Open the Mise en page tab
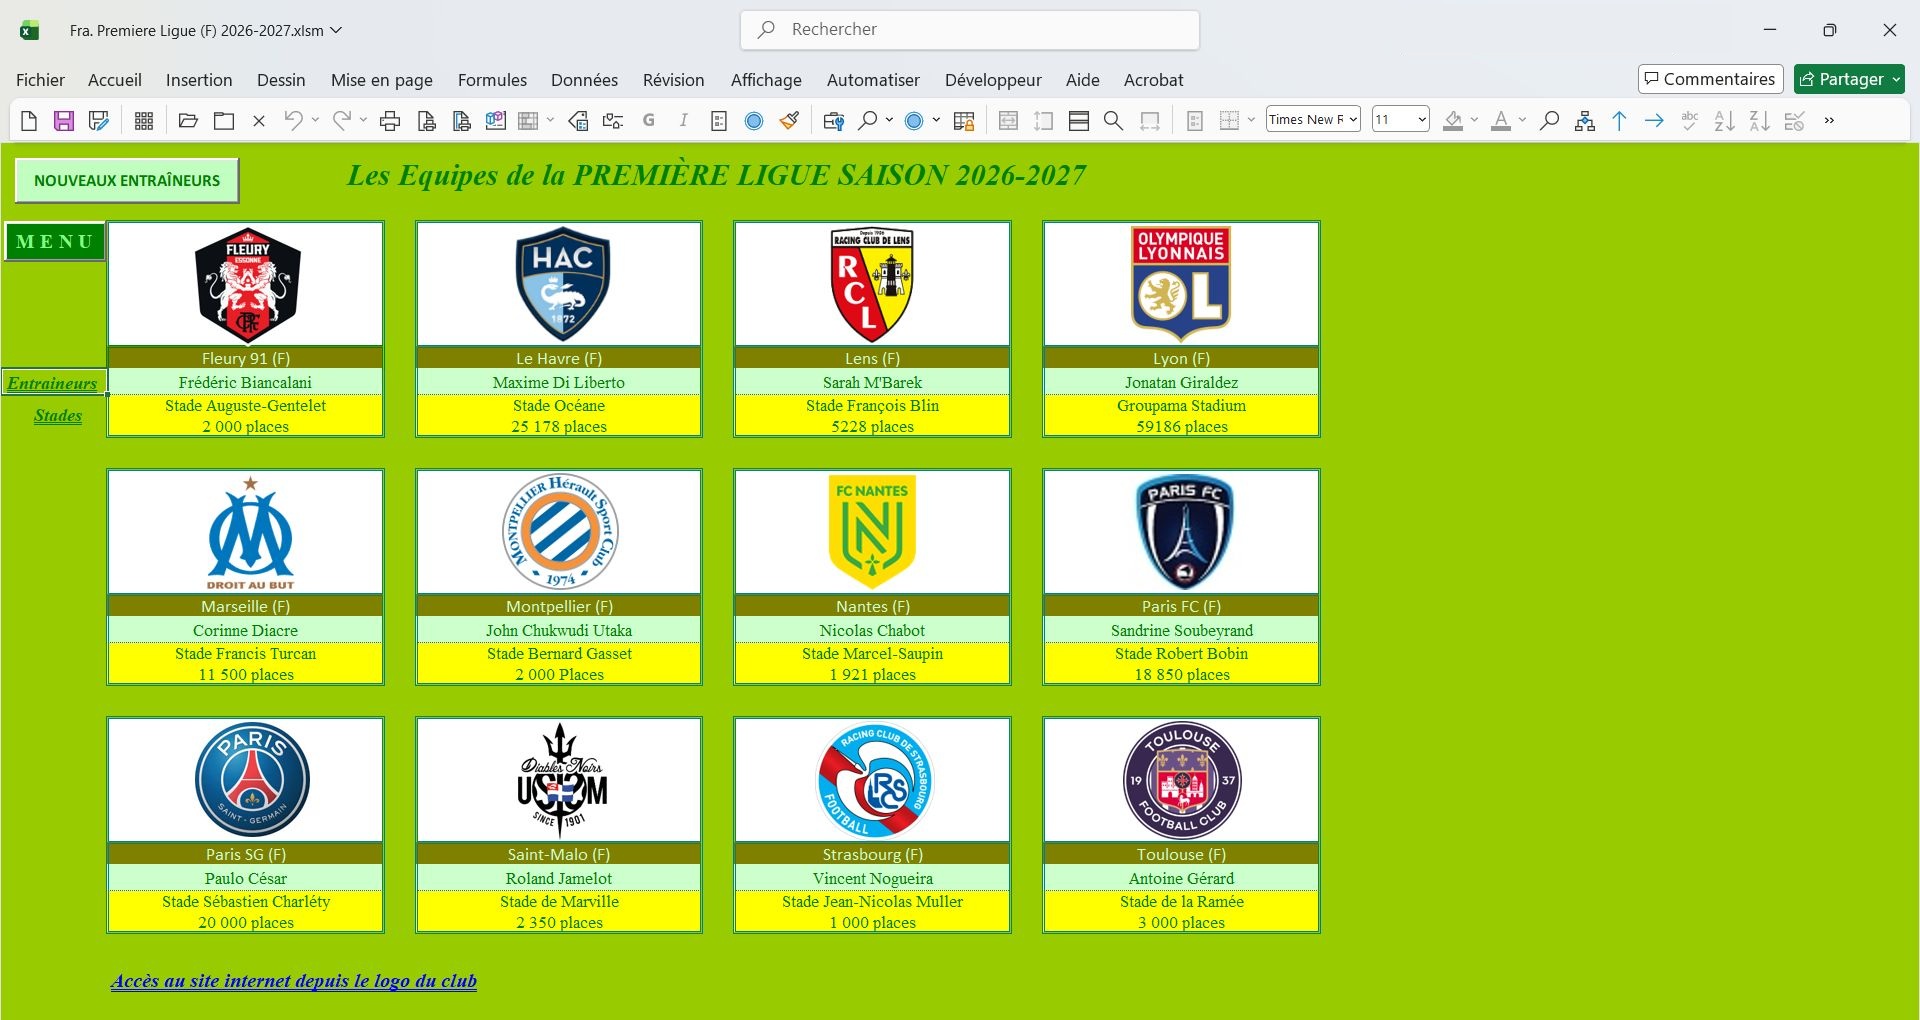The width and height of the screenshot is (1920, 1020). pyautogui.click(x=382, y=80)
